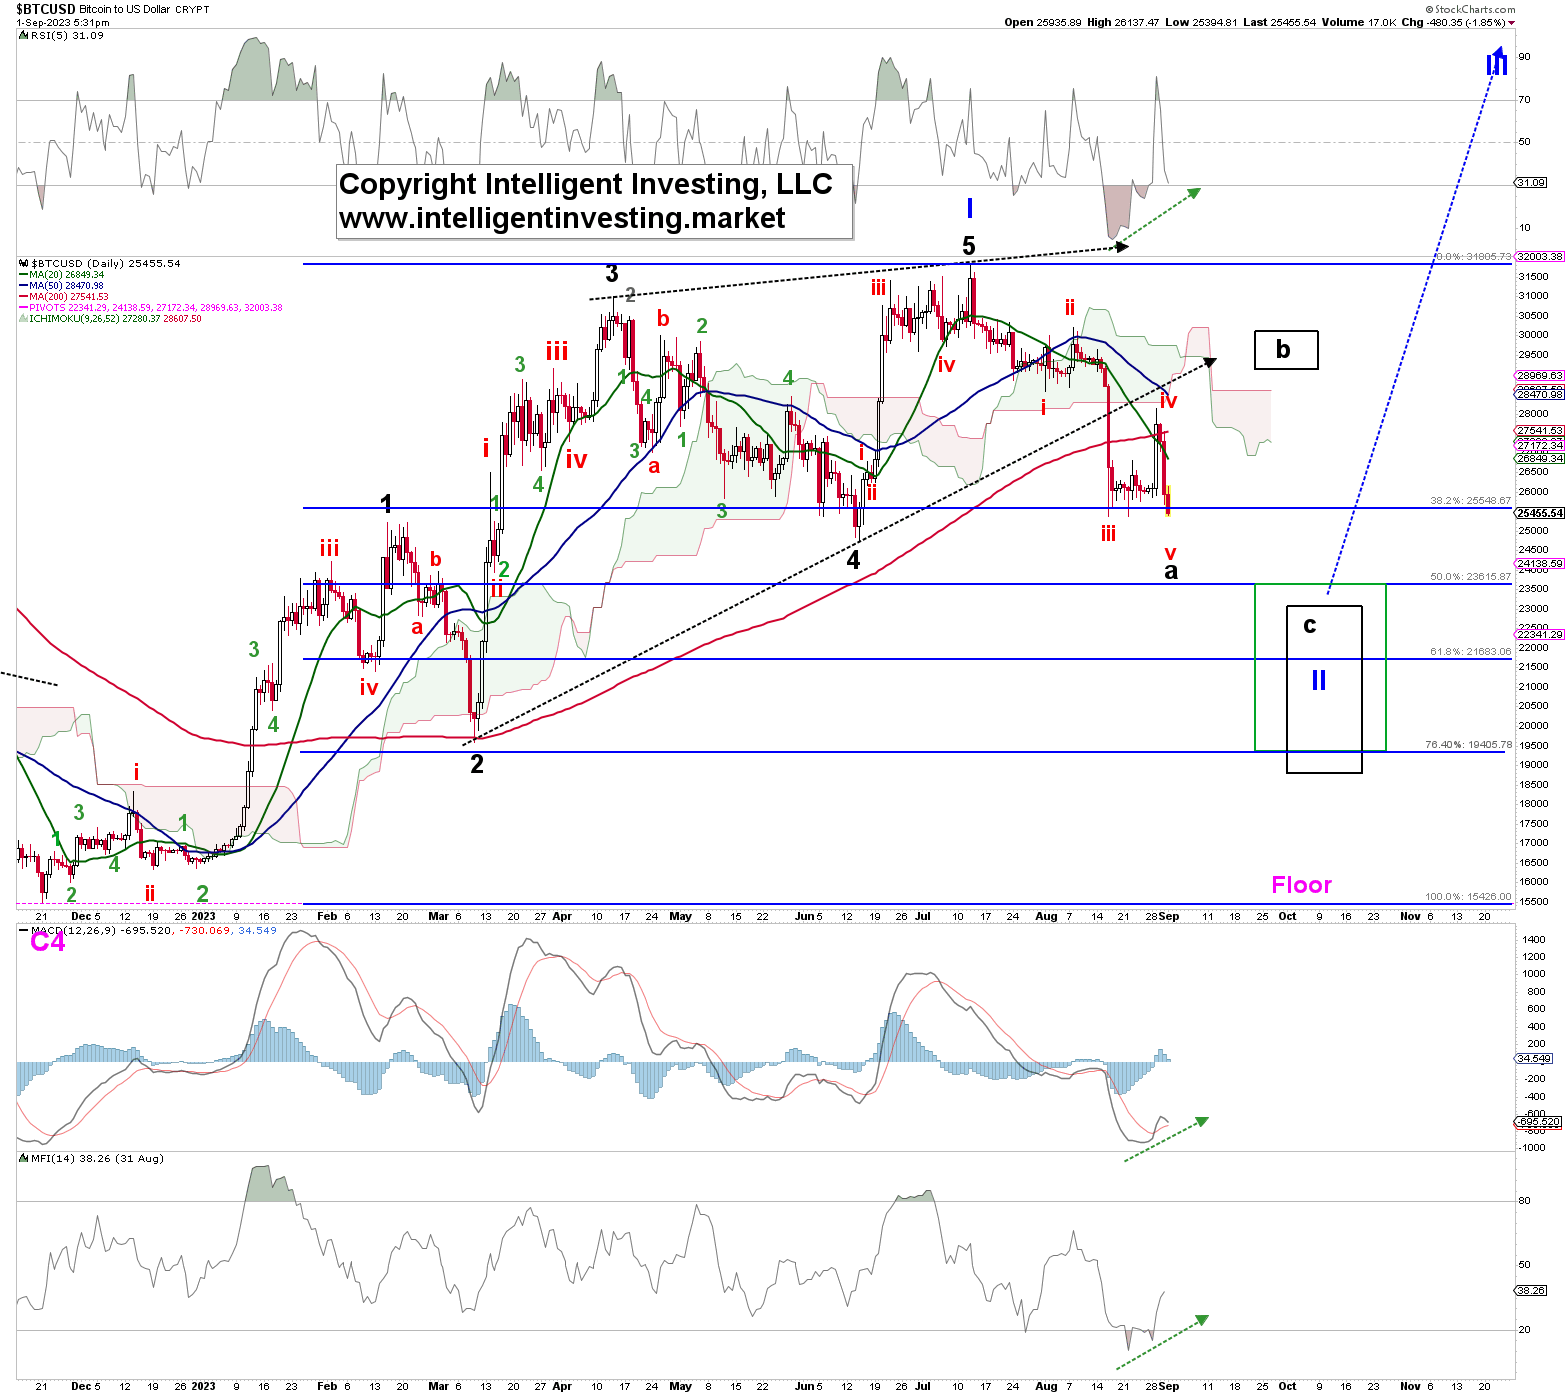The image size is (1565, 1396).
Task: Click the magenta Floor label
Action: tap(1301, 885)
